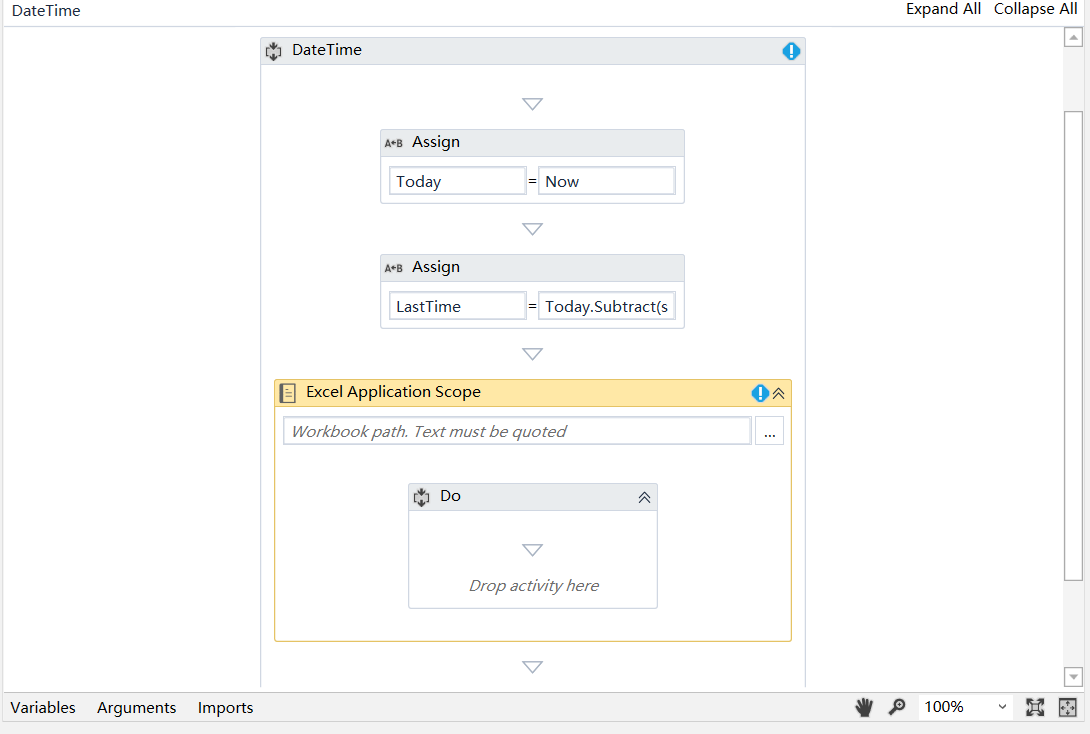The width and height of the screenshot is (1090, 734).
Task: Click the vertical scrollbar down arrow
Action: coord(1073,677)
